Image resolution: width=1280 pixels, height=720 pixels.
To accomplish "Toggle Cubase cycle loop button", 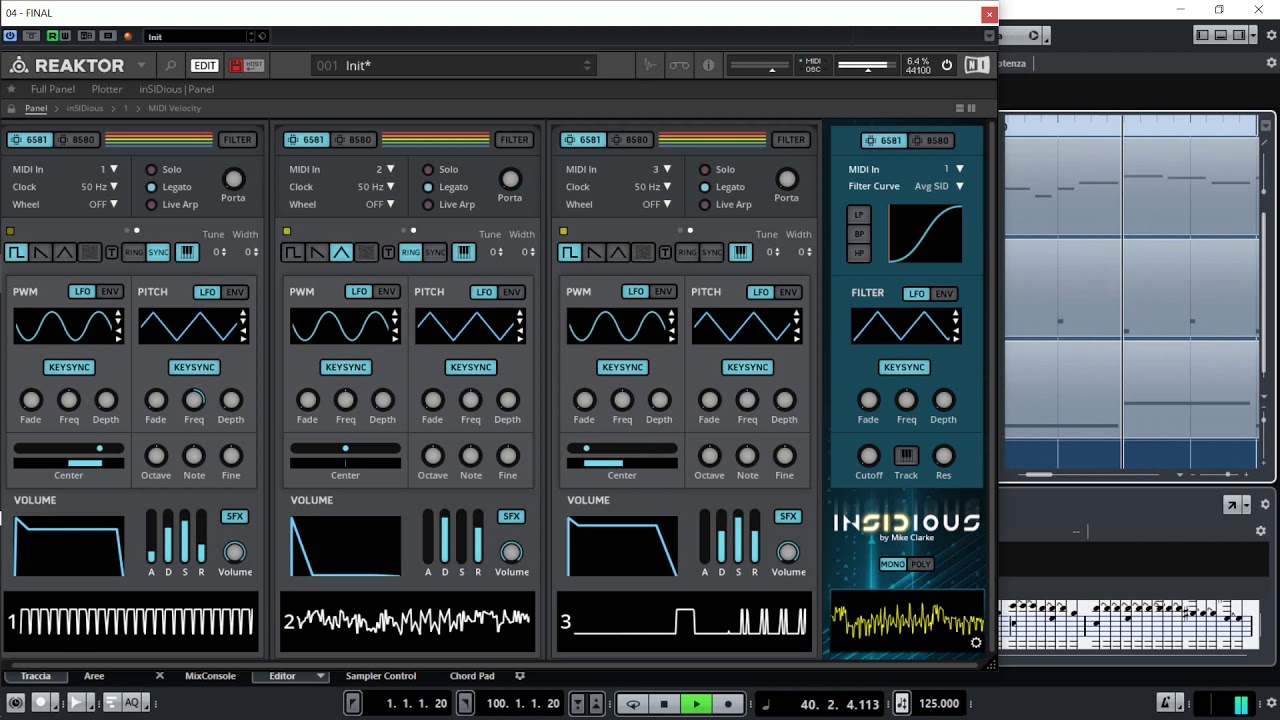I will (x=633, y=704).
